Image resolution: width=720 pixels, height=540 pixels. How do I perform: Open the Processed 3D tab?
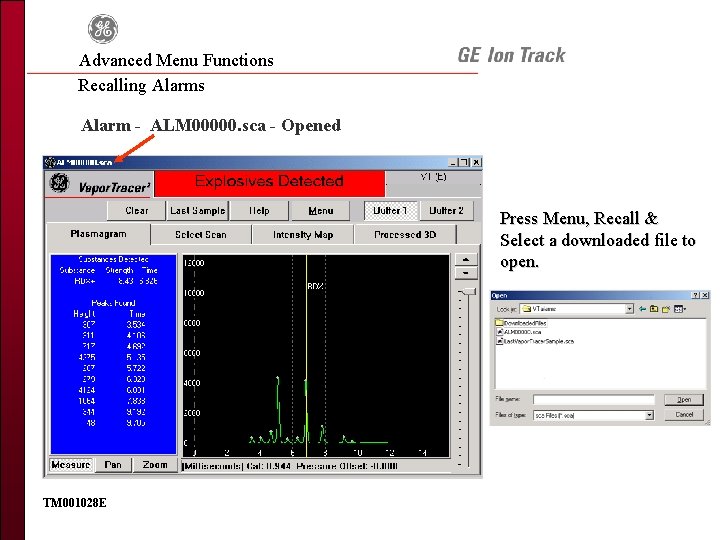point(405,235)
